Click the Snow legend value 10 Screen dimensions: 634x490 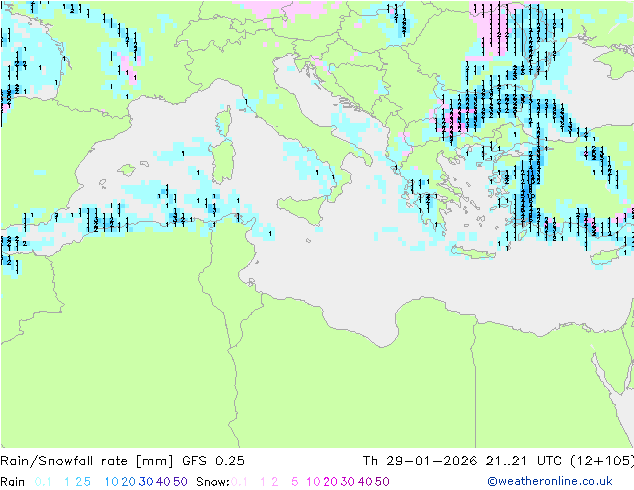click(x=313, y=482)
